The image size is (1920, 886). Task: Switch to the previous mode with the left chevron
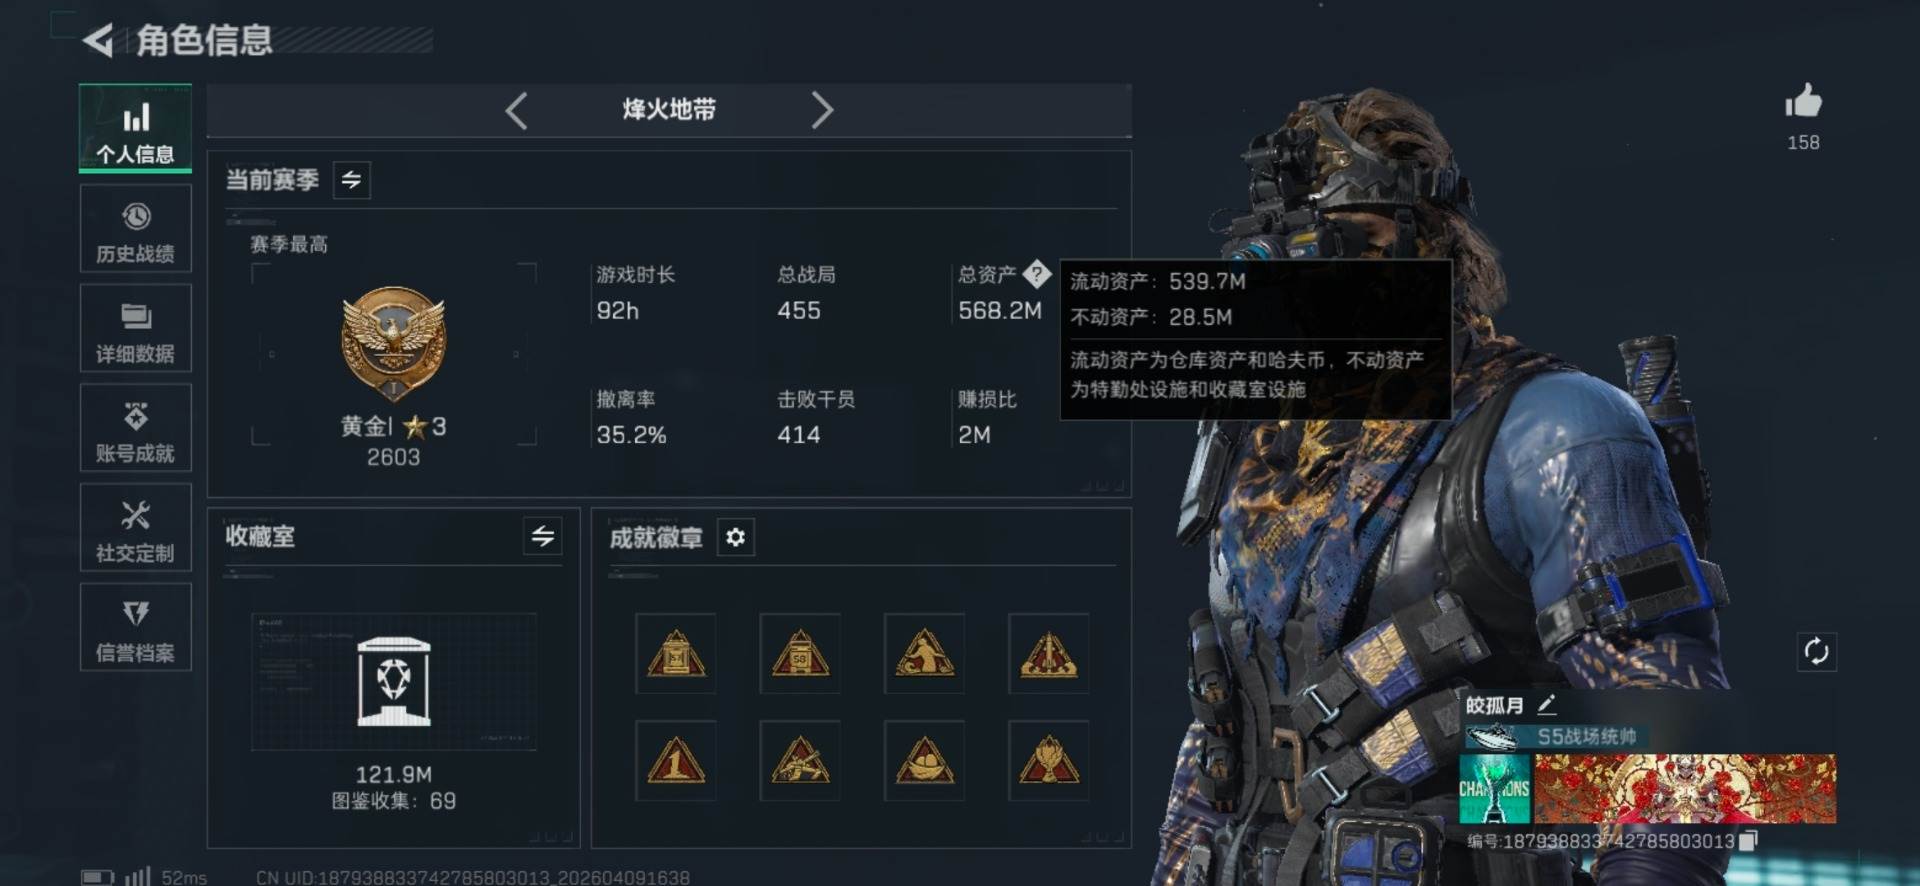(x=516, y=110)
